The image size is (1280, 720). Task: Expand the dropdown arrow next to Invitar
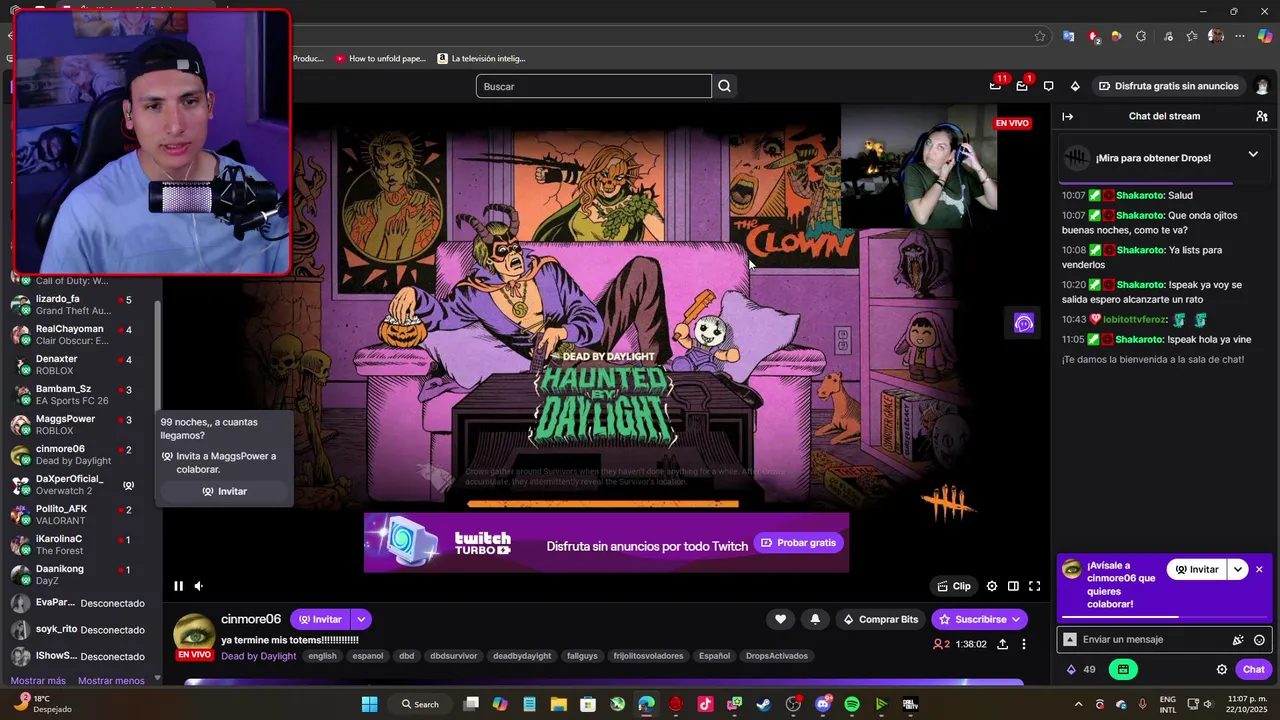tap(361, 619)
